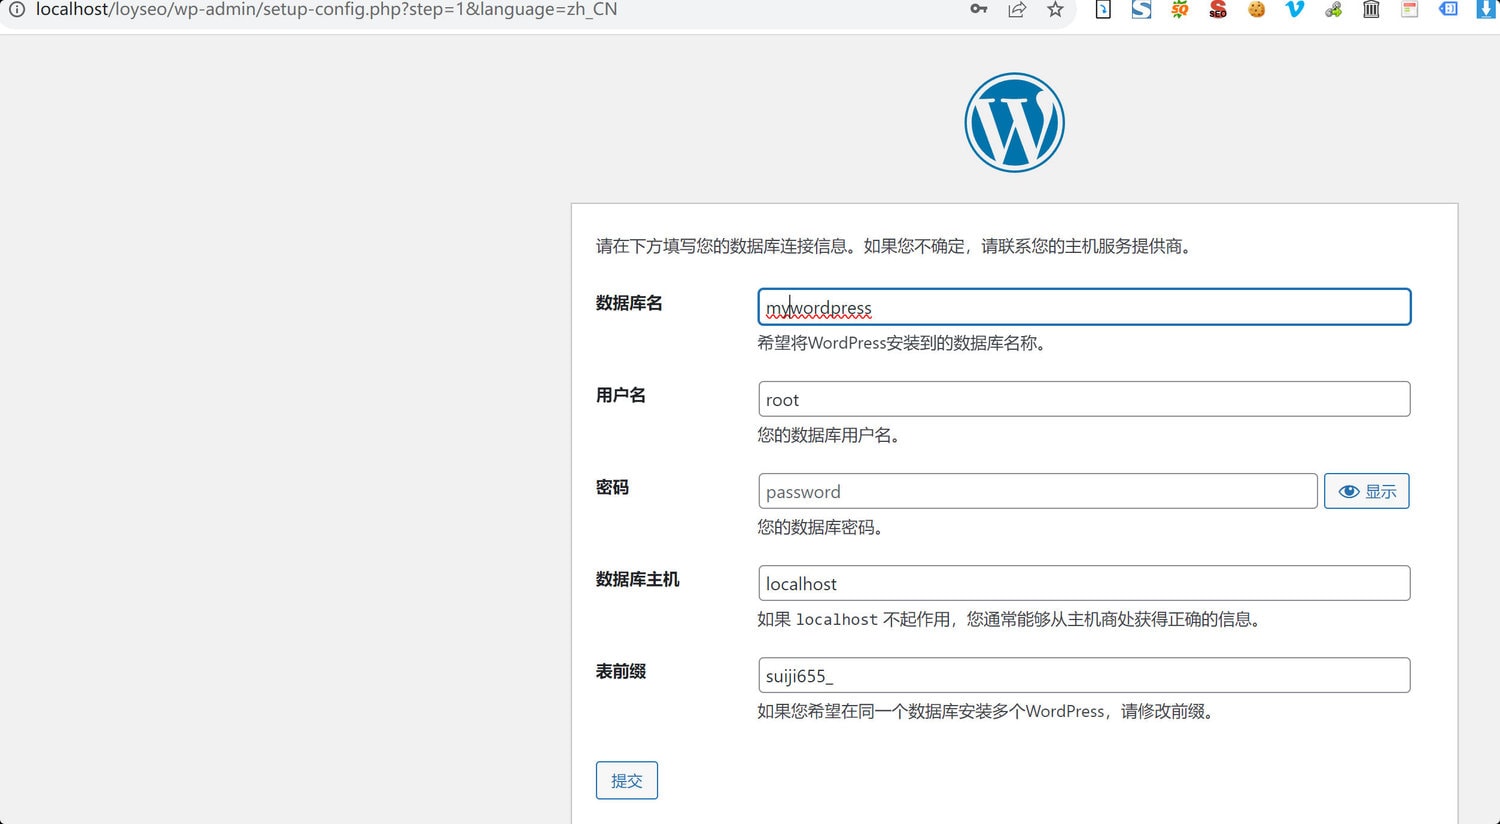The image size is (1500, 824).
Task: Click the hint 您的数据库密码。
Action: click(x=820, y=527)
